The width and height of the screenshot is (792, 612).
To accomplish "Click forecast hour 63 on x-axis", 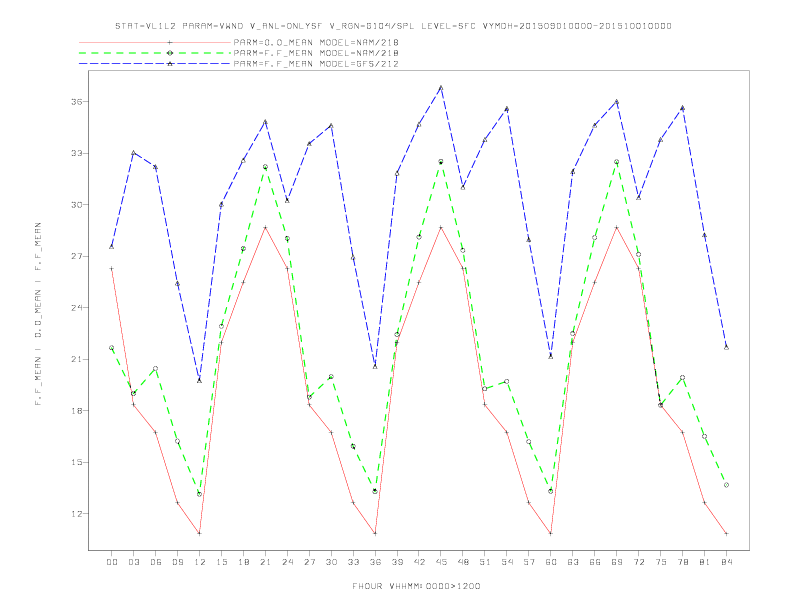I will pyautogui.click(x=573, y=562).
